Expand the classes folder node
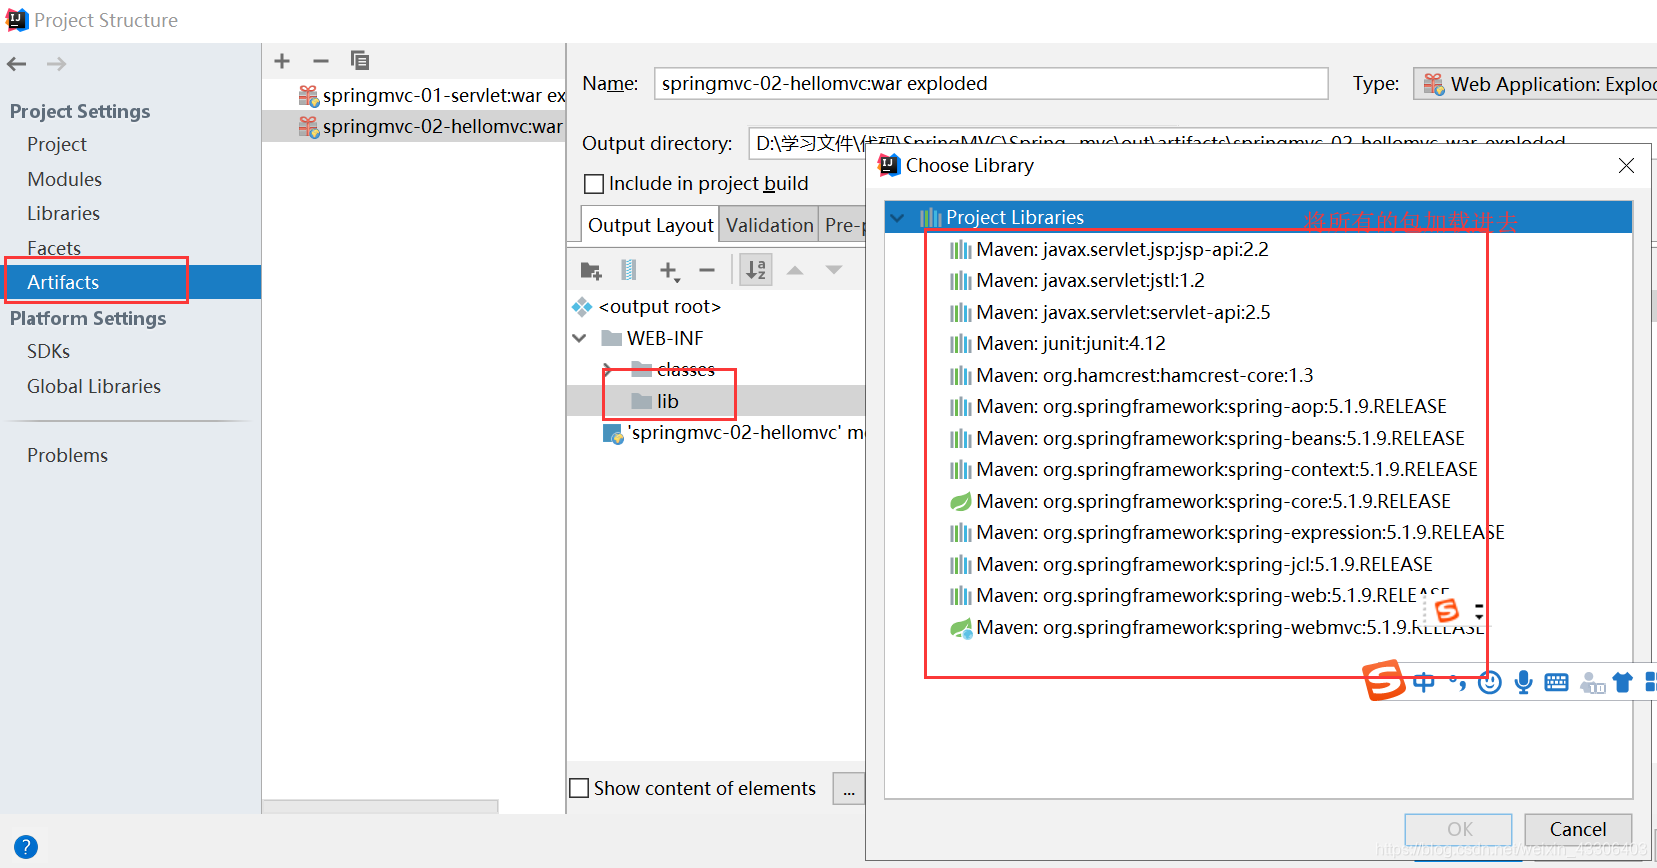This screenshot has height=868, width=1657. (609, 370)
